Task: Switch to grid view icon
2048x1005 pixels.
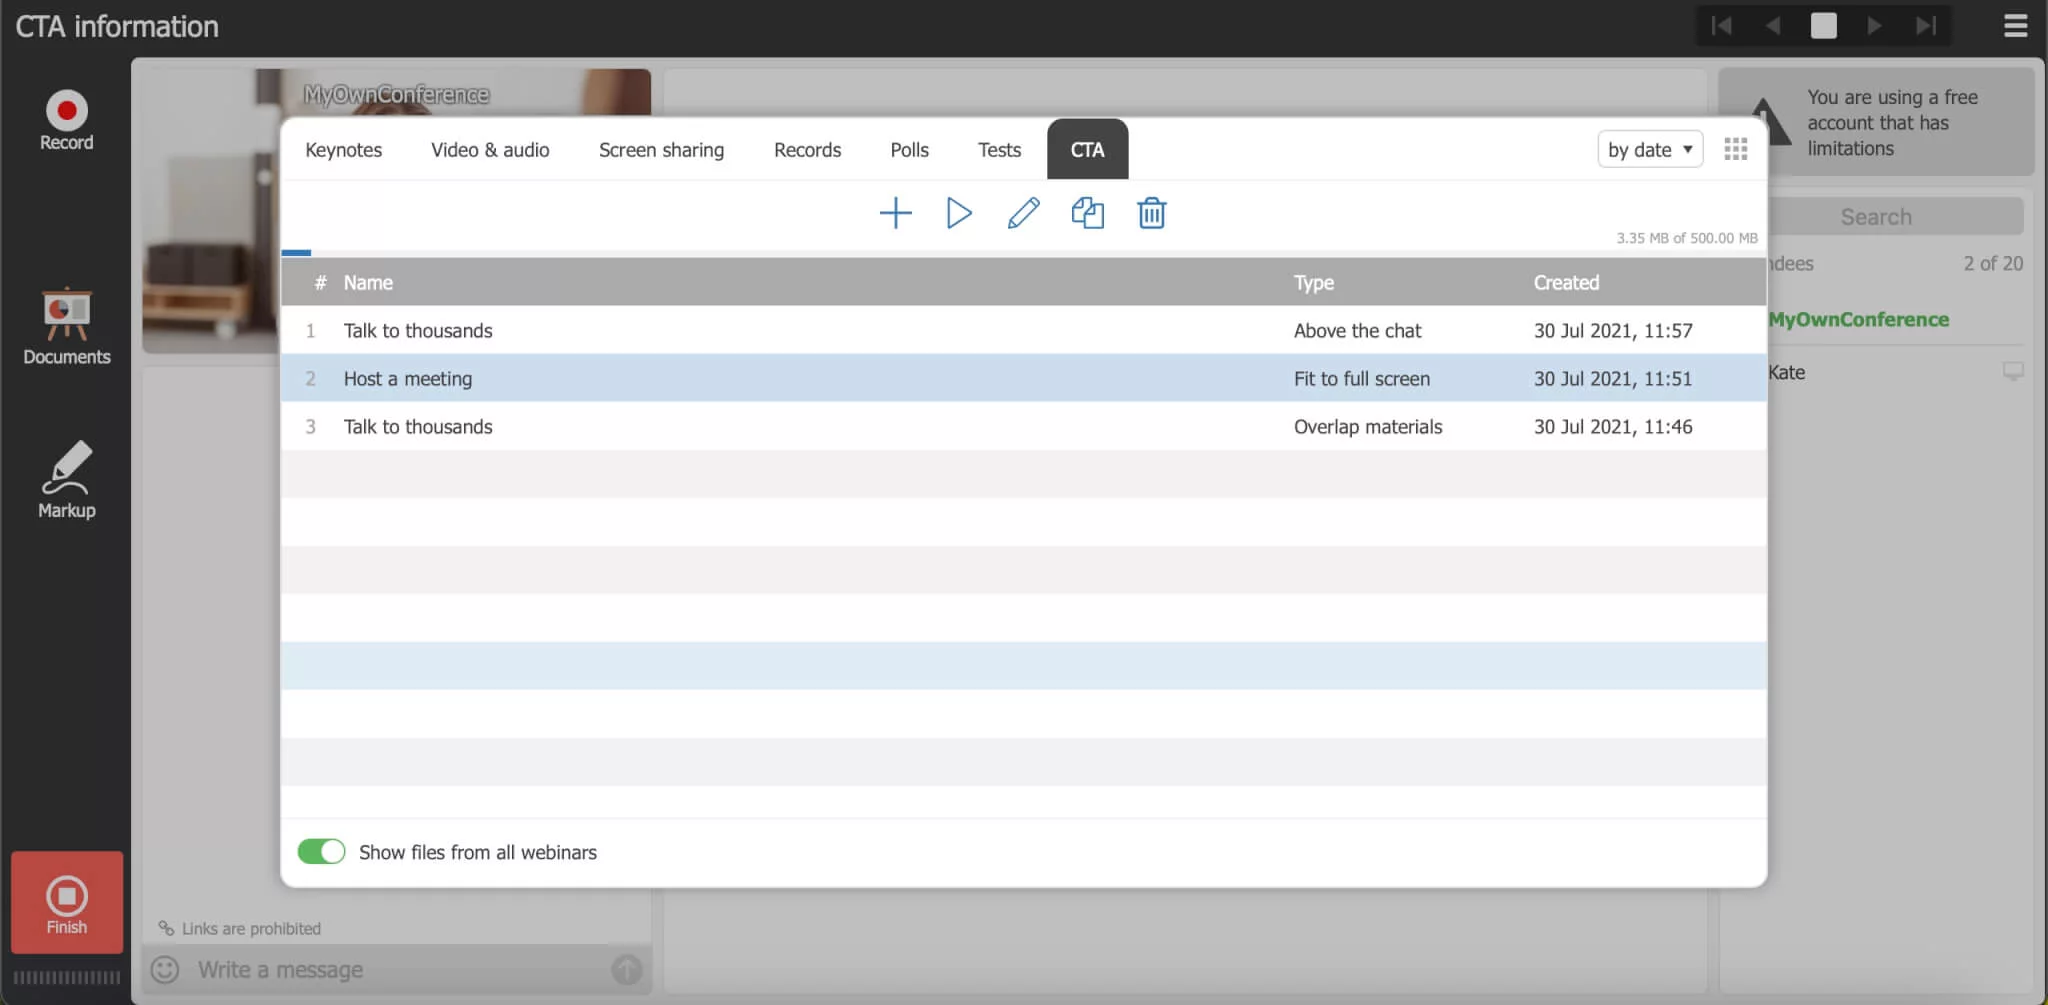Action: 1735,150
